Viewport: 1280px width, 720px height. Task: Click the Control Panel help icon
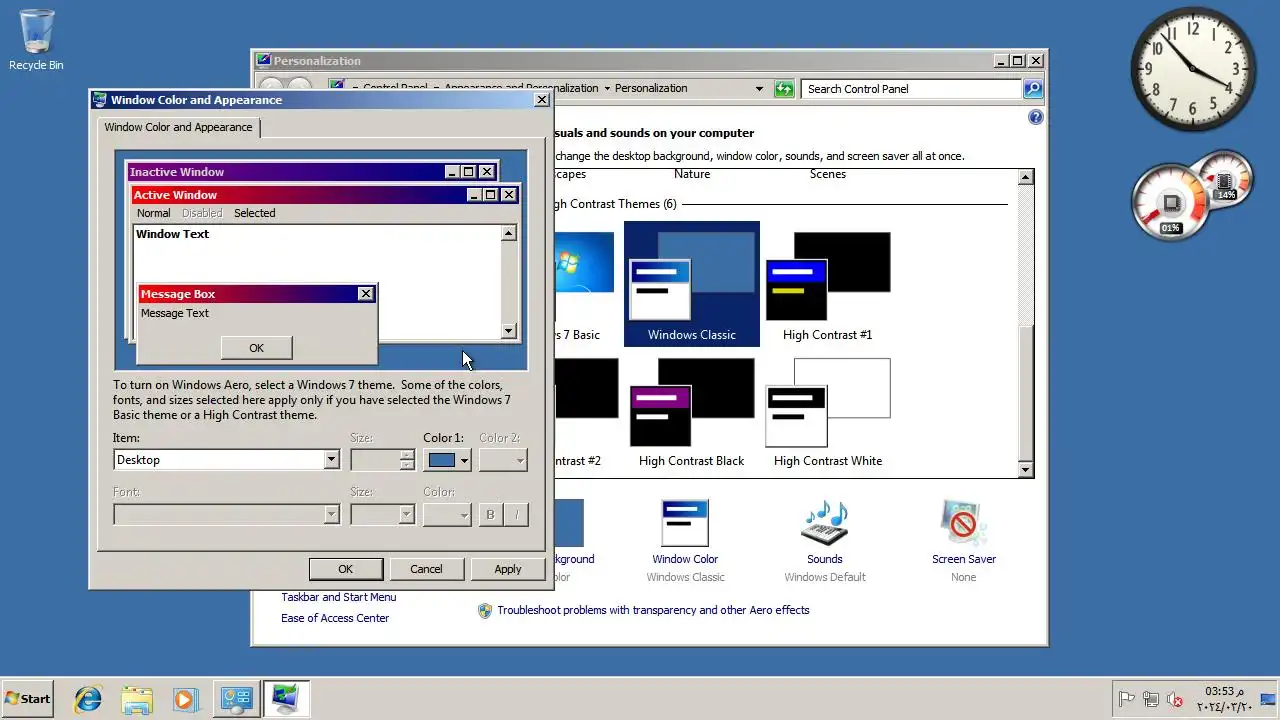tap(1036, 117)
